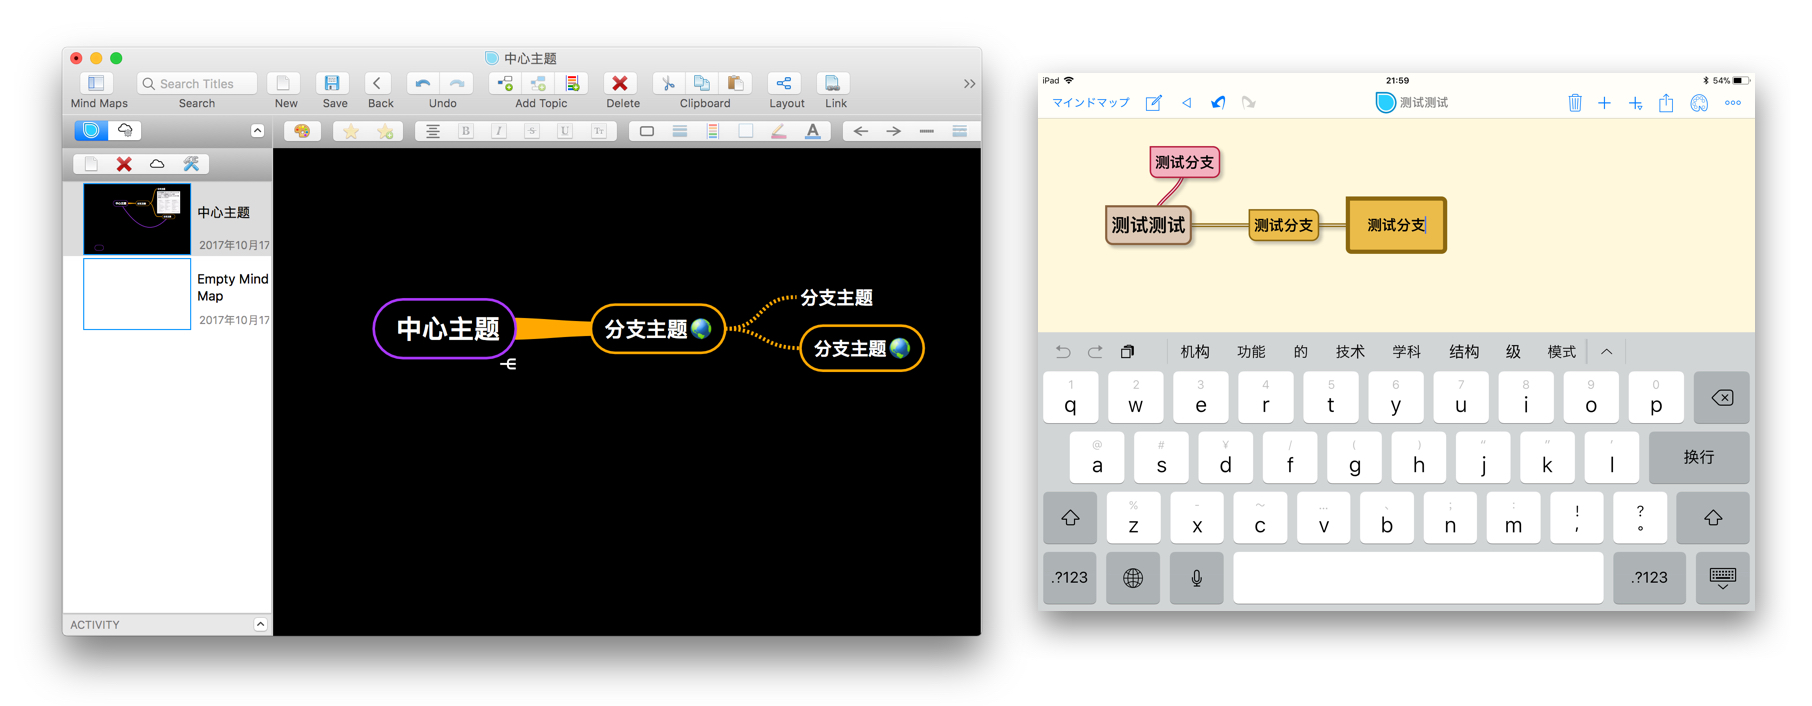Tap the 换行 return key
The image size is (1812, 706).
coord(1698,457)
